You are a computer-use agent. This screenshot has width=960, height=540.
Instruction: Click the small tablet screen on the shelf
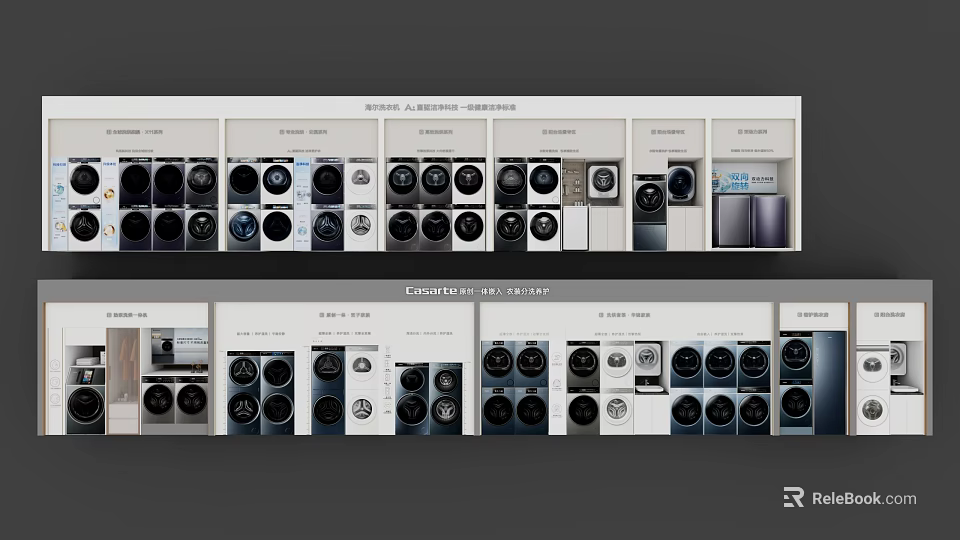click(x=85, y=376)
